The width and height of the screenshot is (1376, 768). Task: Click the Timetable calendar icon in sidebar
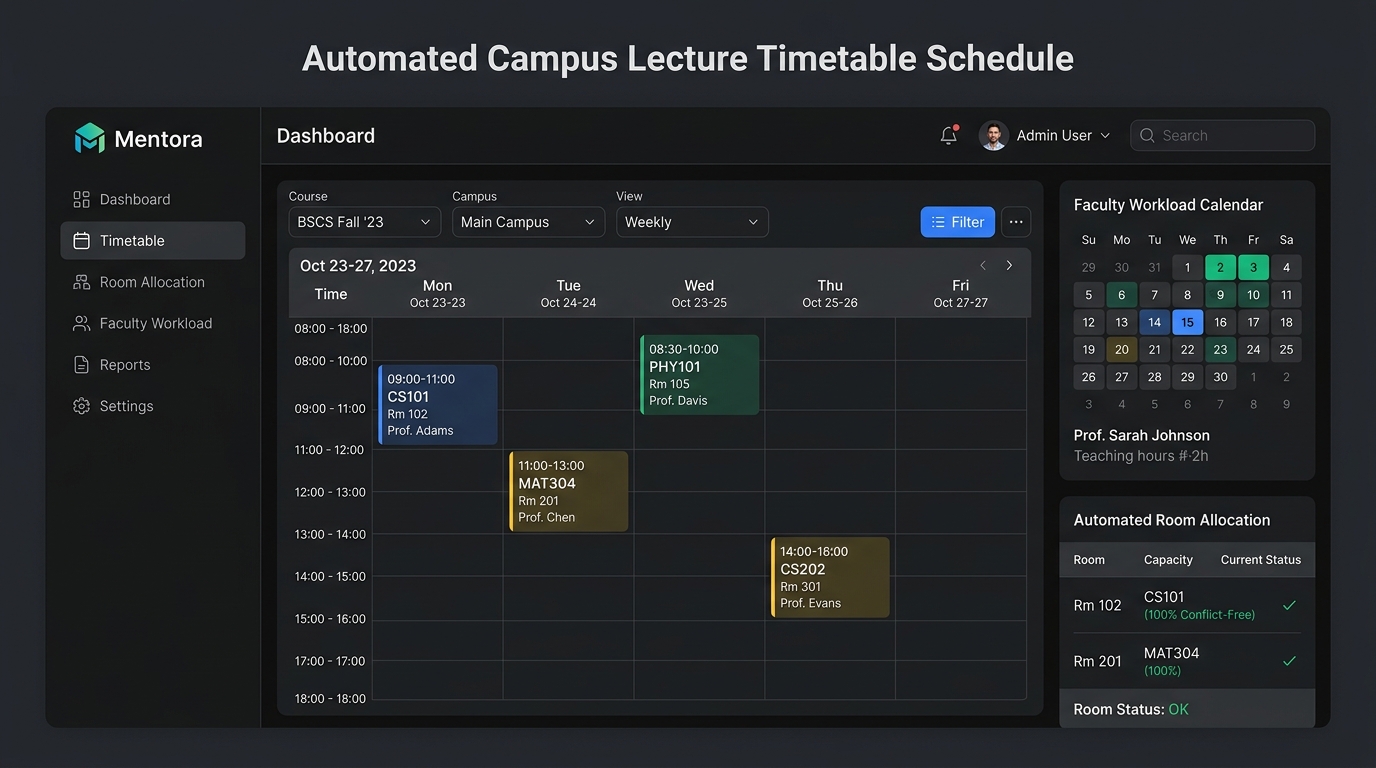tap(82, 241)
